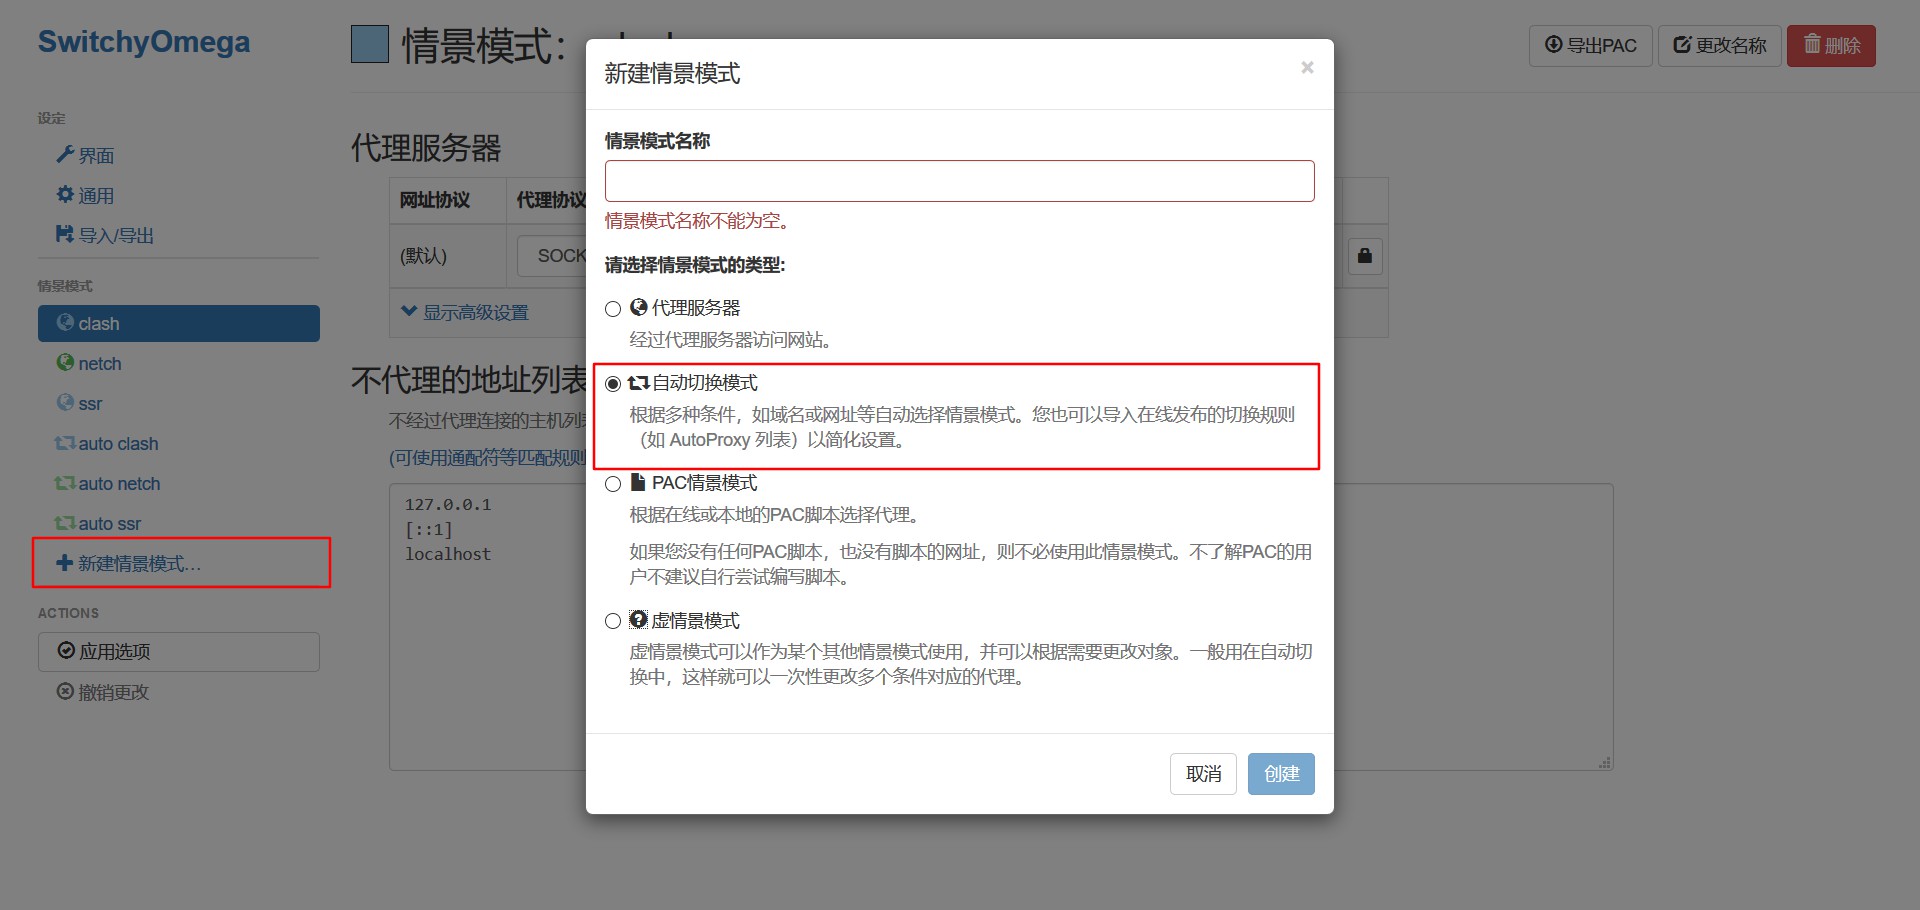Click the switch icon of auto clash
Viewport: 1920px width, 910px height.
click(65, 443)
